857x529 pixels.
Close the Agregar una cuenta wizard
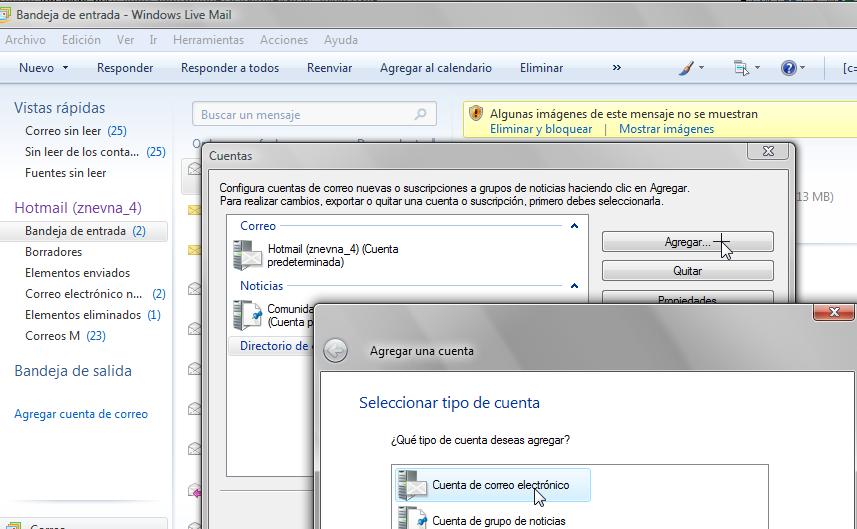[833, 312]
